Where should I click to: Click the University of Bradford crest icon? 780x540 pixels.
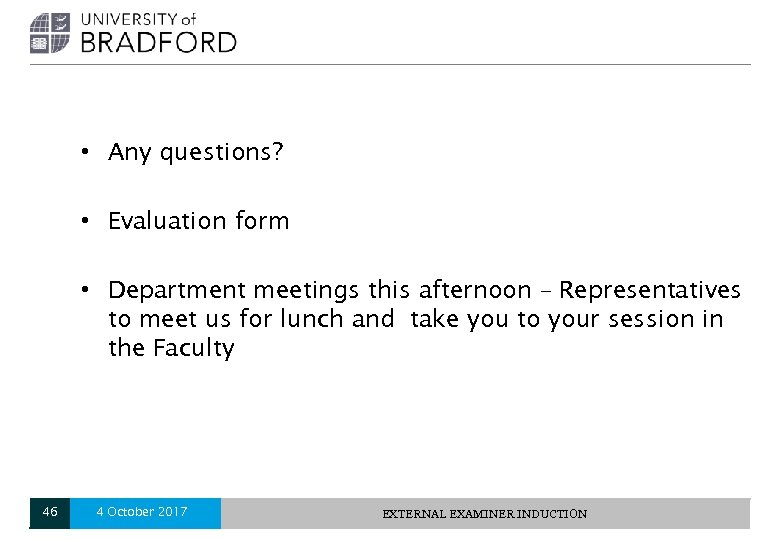coord(49,34)
